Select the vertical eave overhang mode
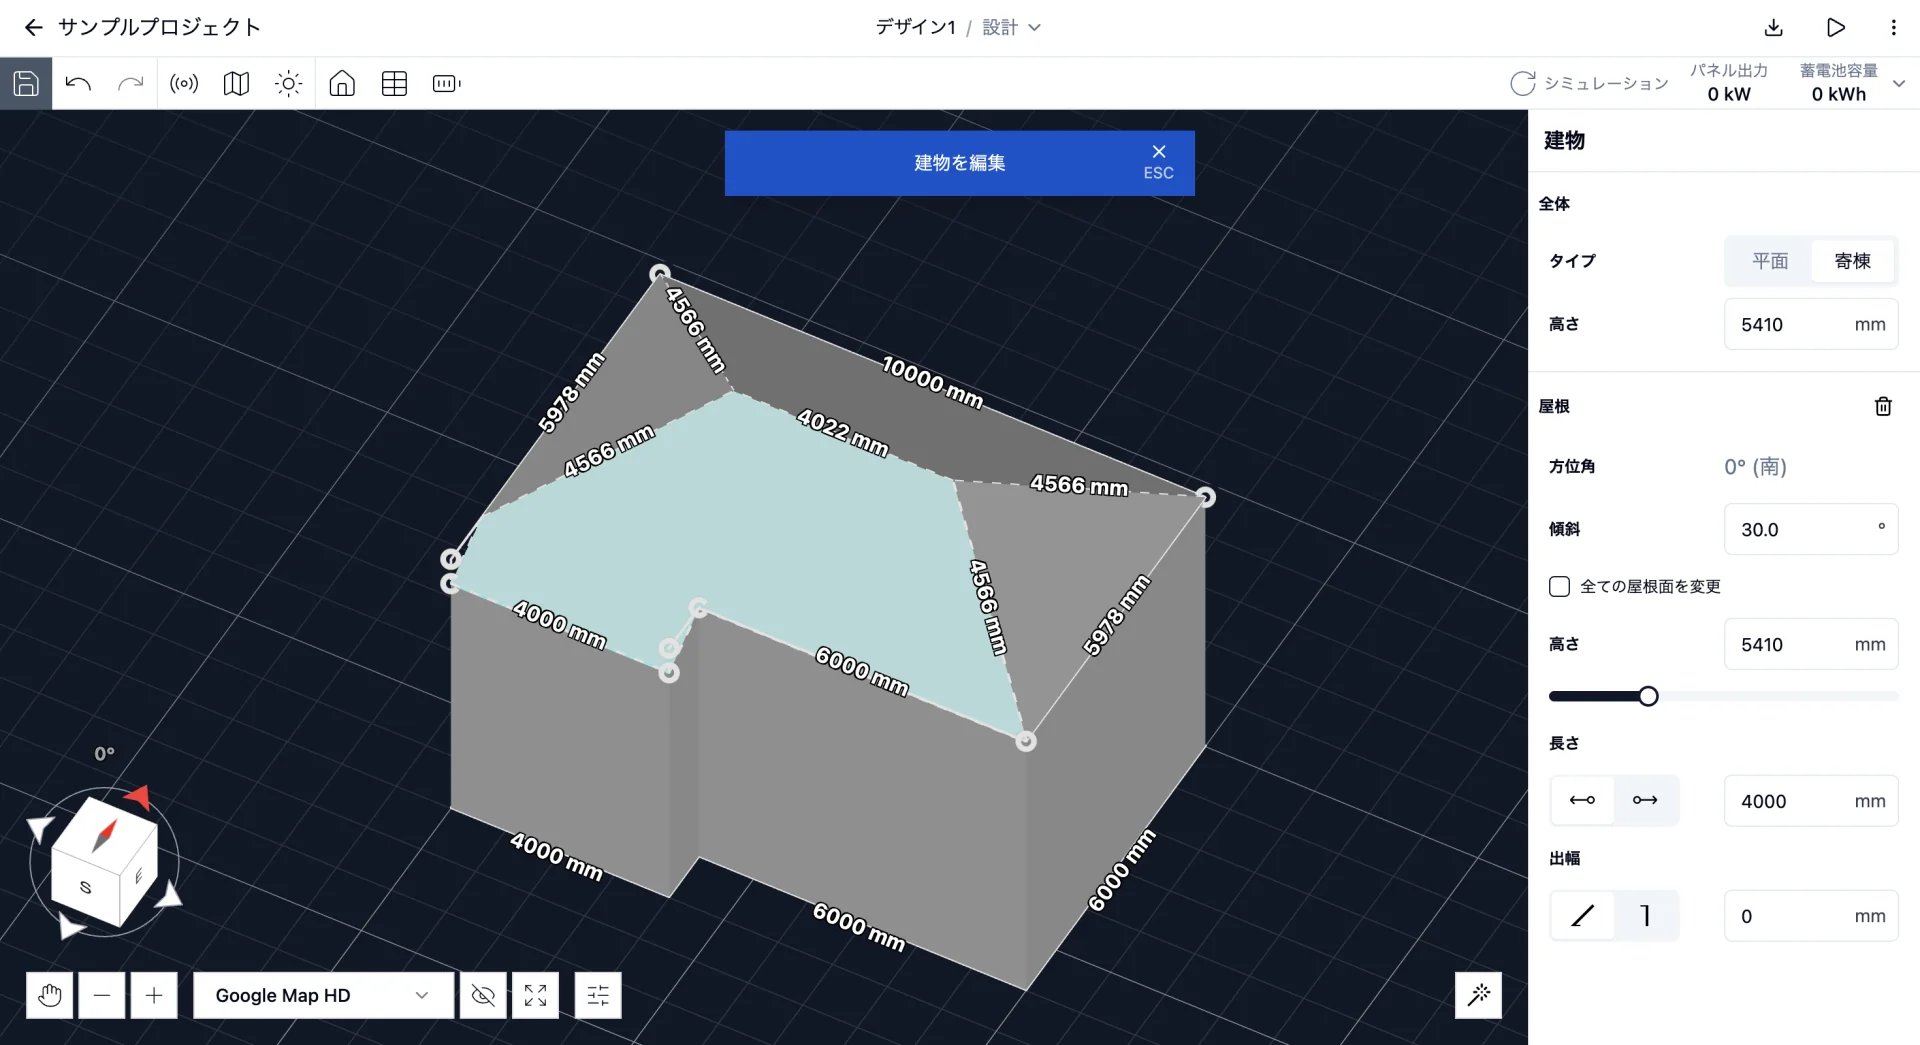This screenshot has height=1045, width=1920. click(x=1645, y=915)
